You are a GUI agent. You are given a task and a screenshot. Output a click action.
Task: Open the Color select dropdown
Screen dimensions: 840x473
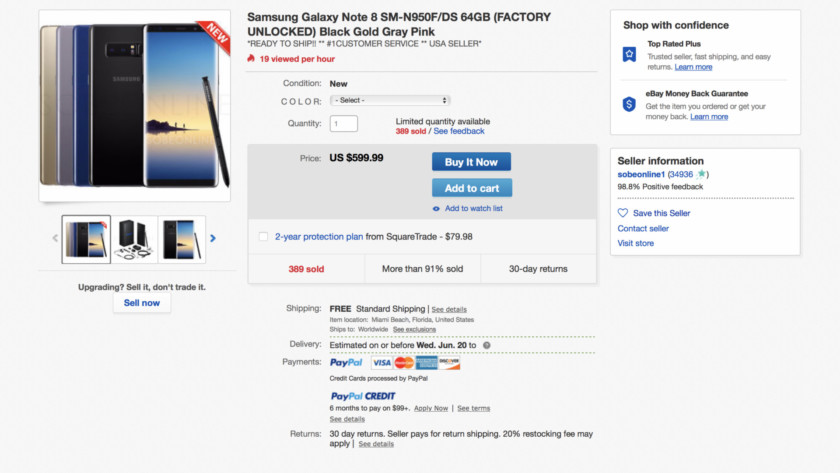click(x=390, y=100)
